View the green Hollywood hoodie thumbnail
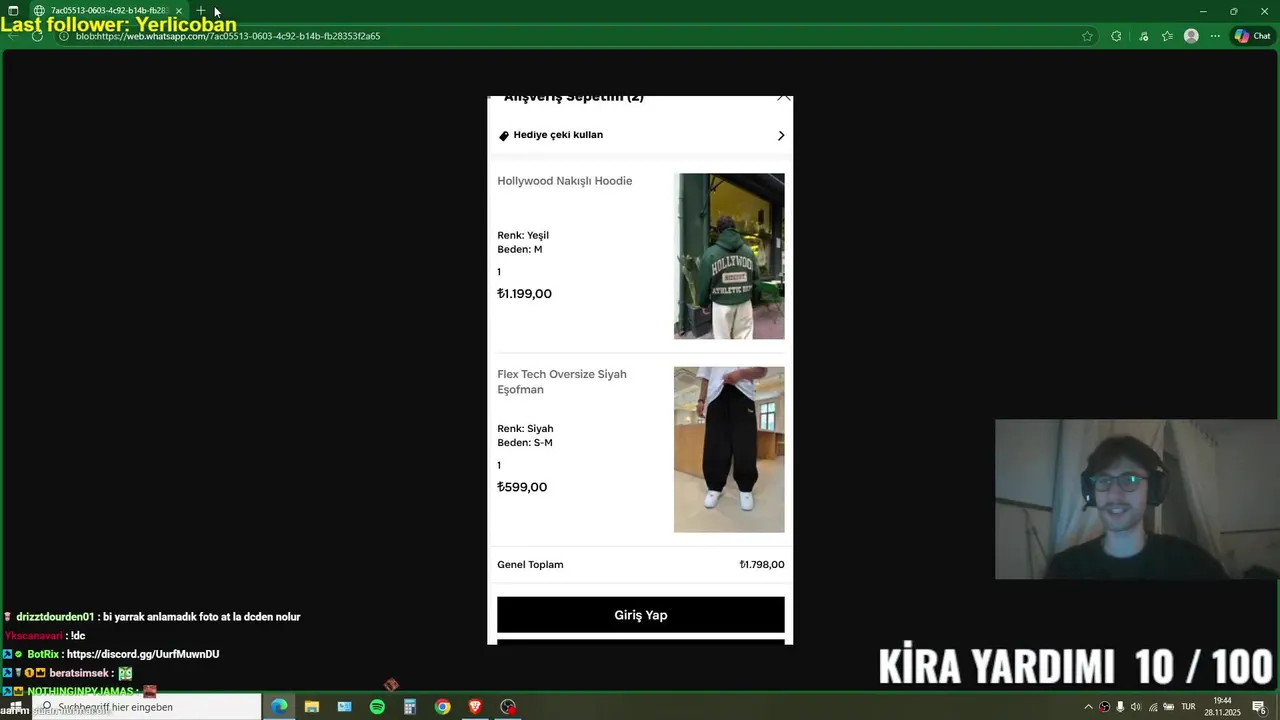The width and height of the screenshot is (1280, 720). pos(729,256)
